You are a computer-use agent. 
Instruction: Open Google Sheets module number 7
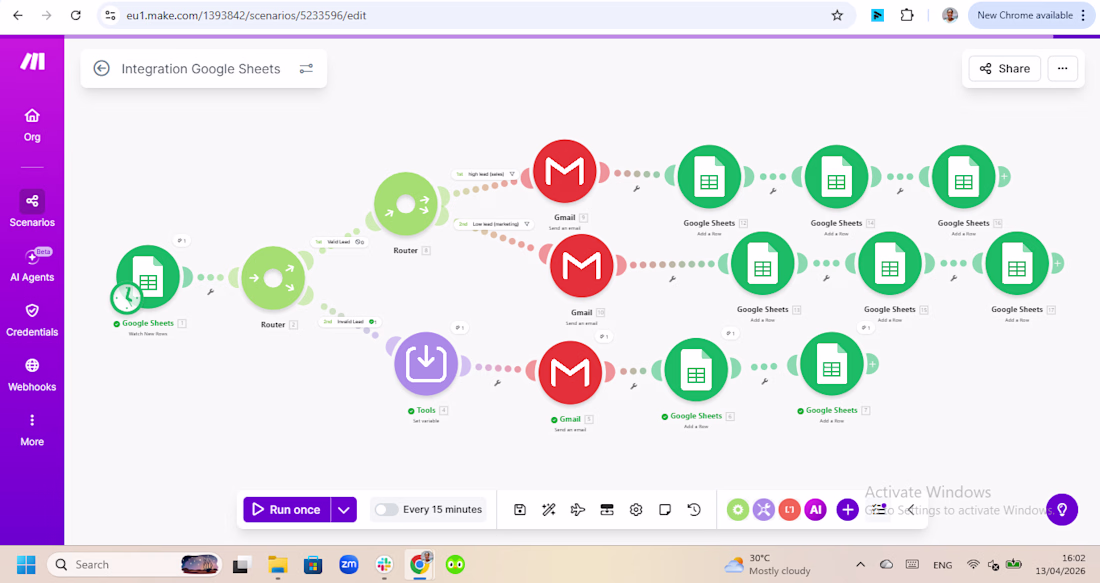[831, 364]
